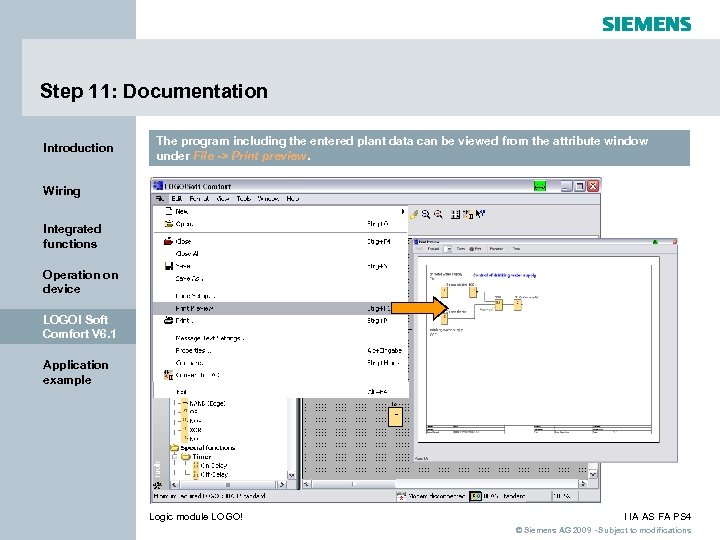The height and width of the screenshot is (540, 720).
Task: Go to Application example section
Action: pos(75,372)
